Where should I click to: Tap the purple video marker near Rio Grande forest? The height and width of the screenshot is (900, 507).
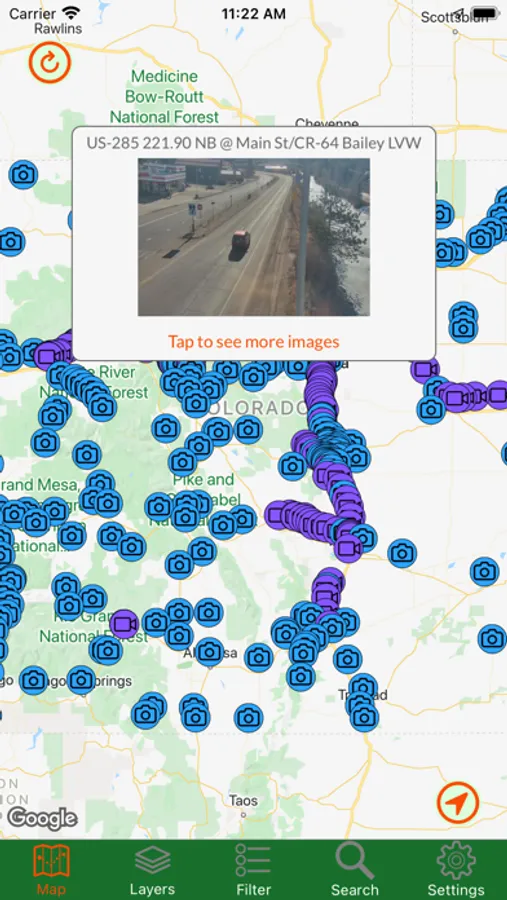(x=124, y=624)
